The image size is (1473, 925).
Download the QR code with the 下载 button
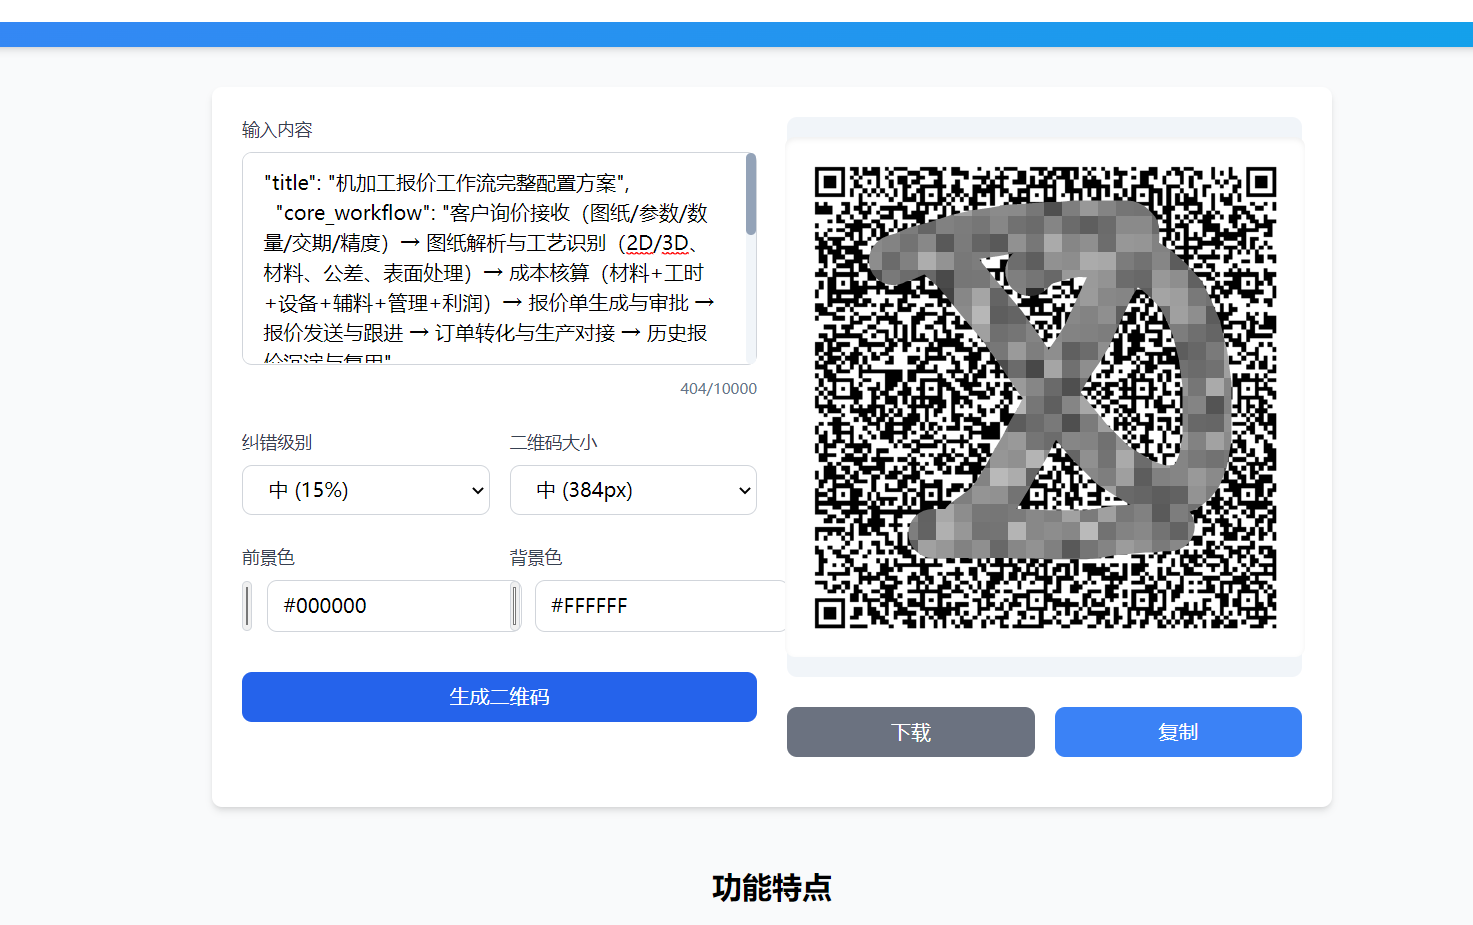(910, 732)
